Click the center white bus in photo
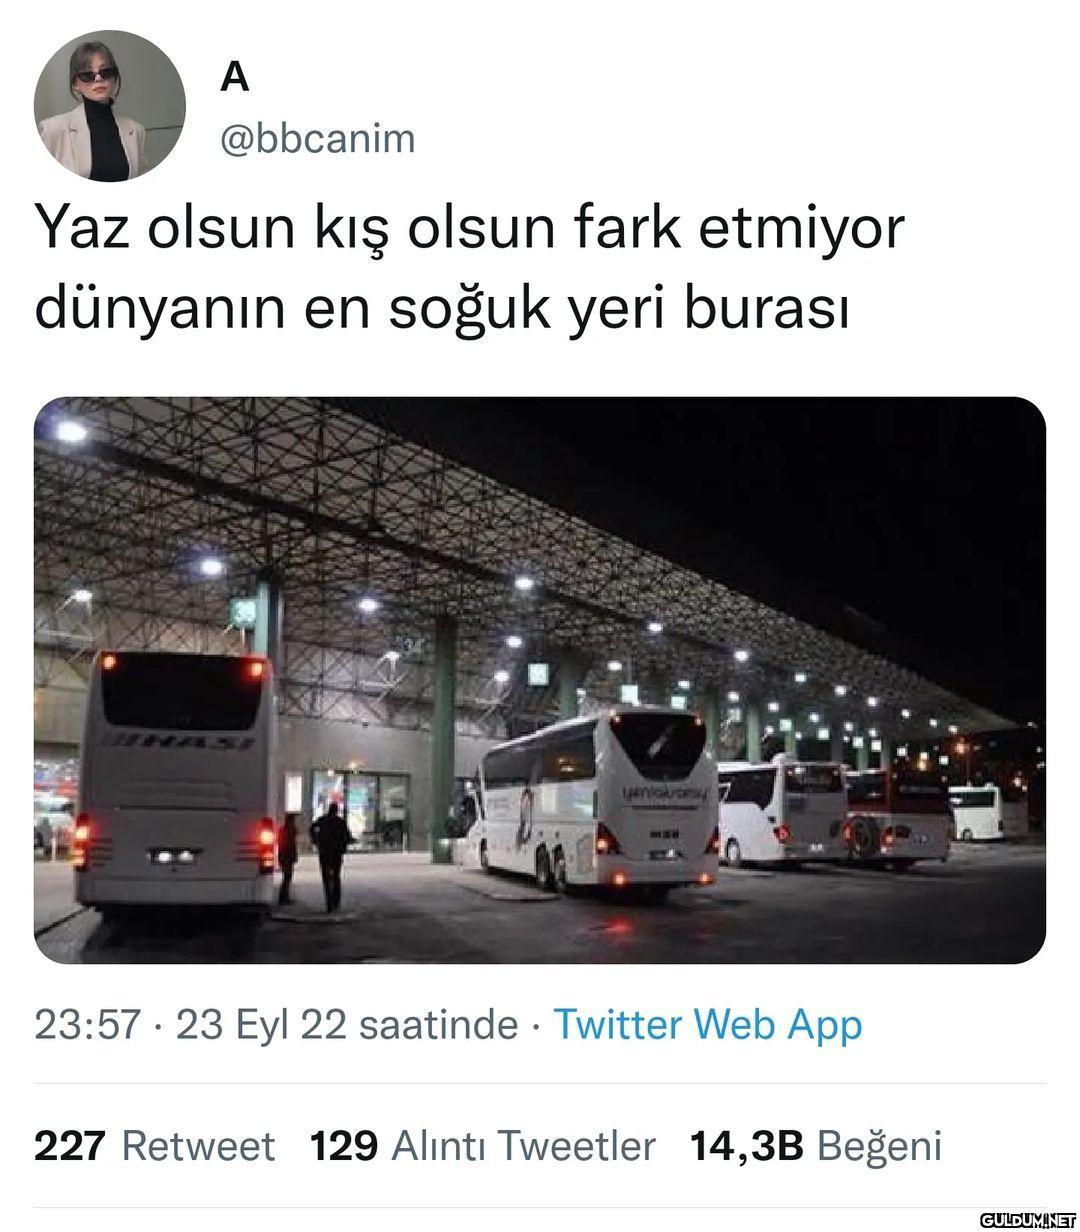This screenshot has height=1232, width=1080. point(598,800)
